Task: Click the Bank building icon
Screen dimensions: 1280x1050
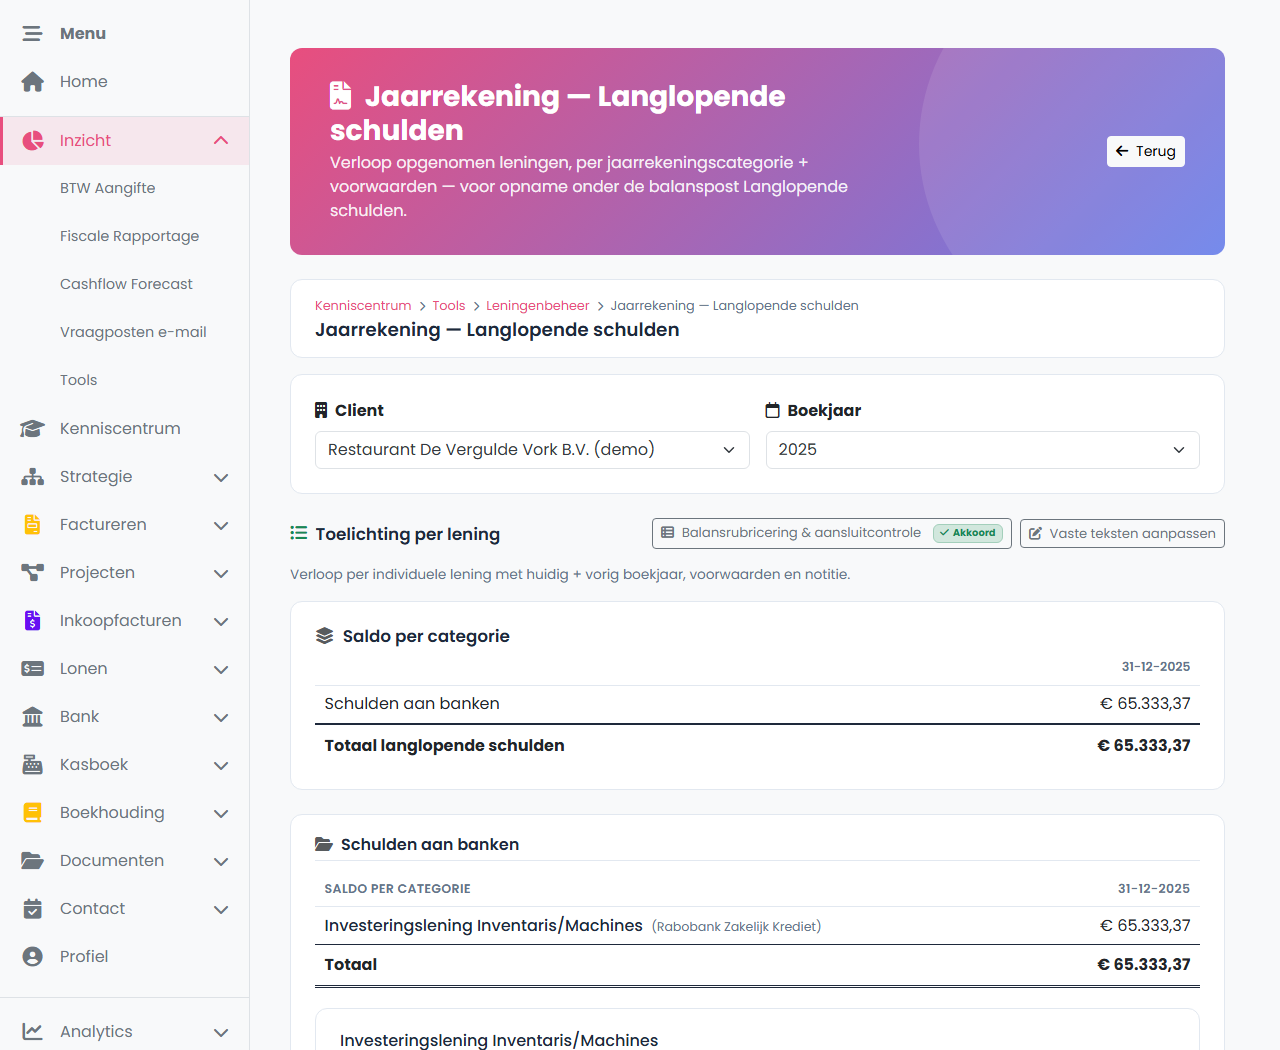Action: [x=33, y=717]
